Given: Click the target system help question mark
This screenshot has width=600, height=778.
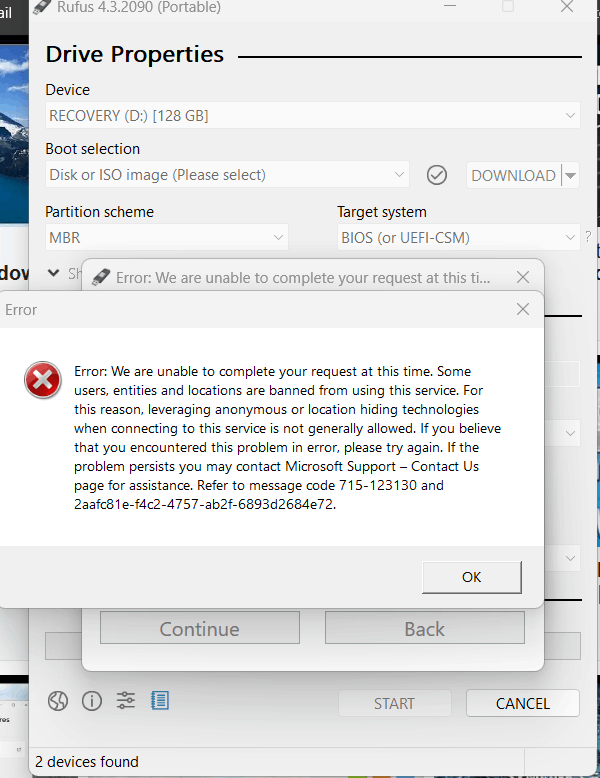Looking at the screenshot, I should coord(588,236).
